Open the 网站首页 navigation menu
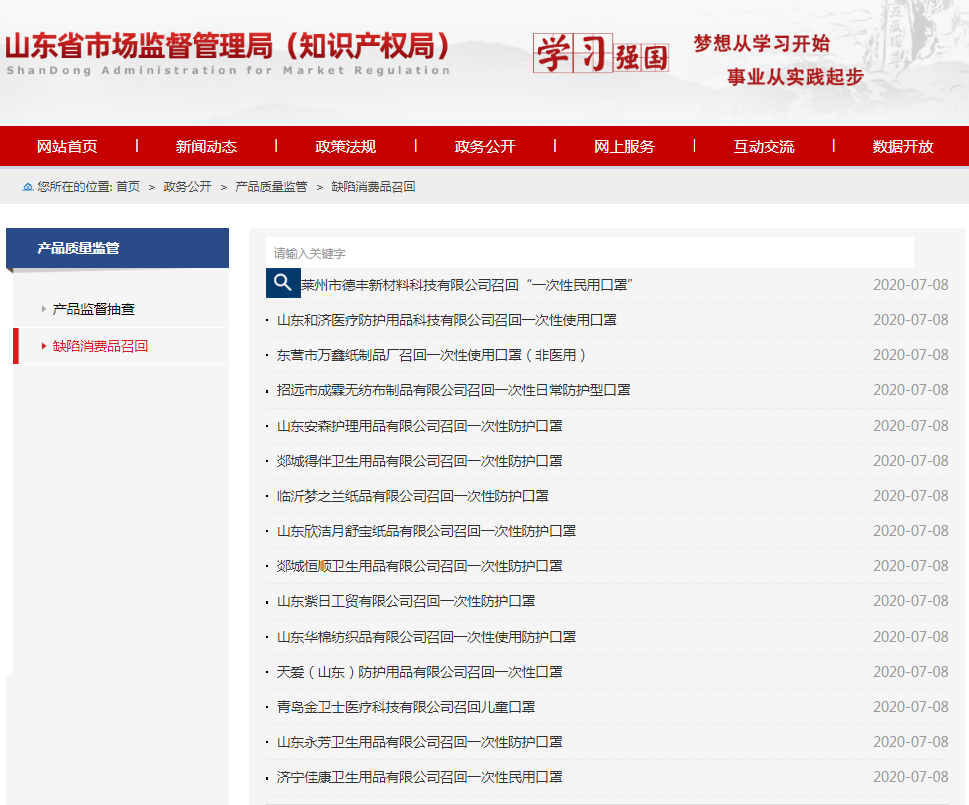Screen dimensions: 969x805 pyautogui.click(x=67, y=146)
